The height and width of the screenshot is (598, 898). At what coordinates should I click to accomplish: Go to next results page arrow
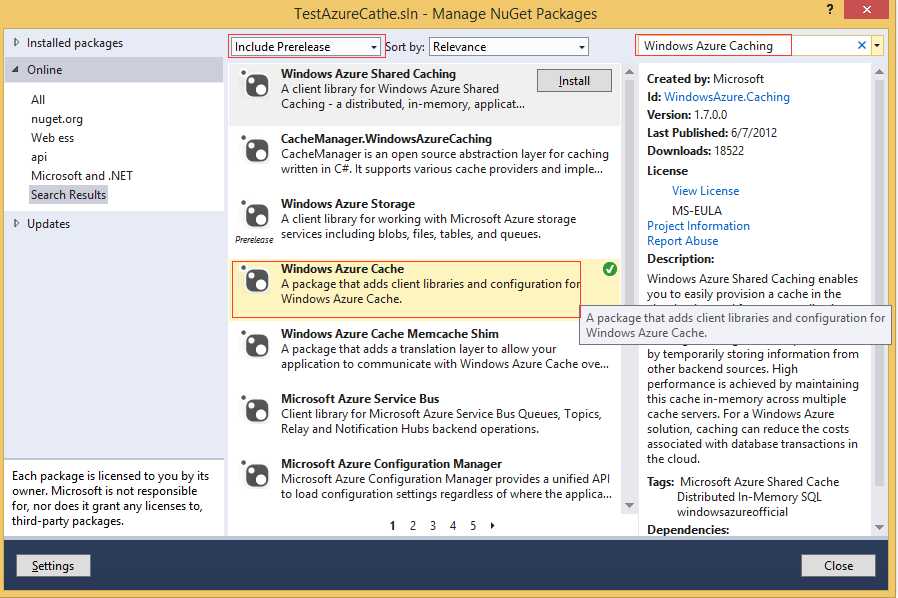493,525
